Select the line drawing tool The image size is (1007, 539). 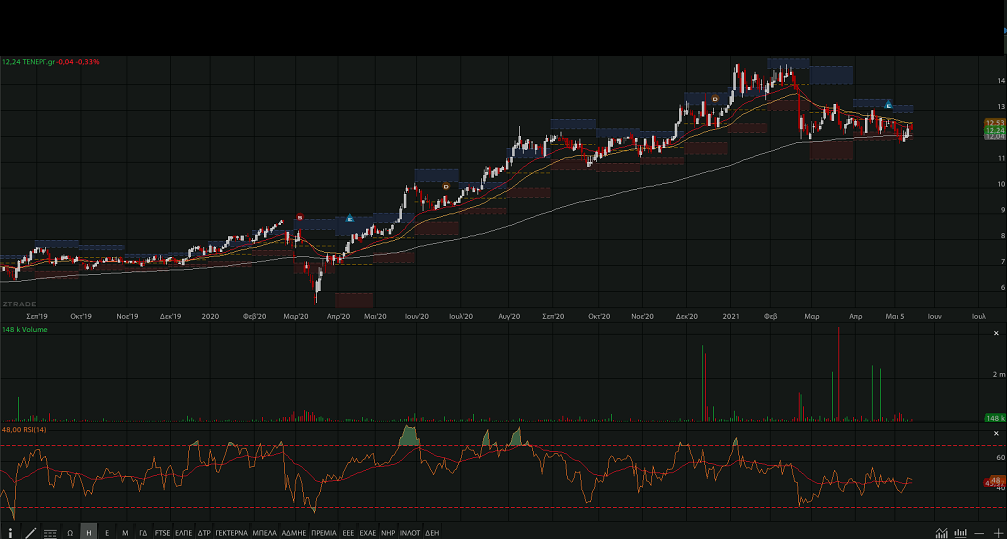(x=30, y=533)
